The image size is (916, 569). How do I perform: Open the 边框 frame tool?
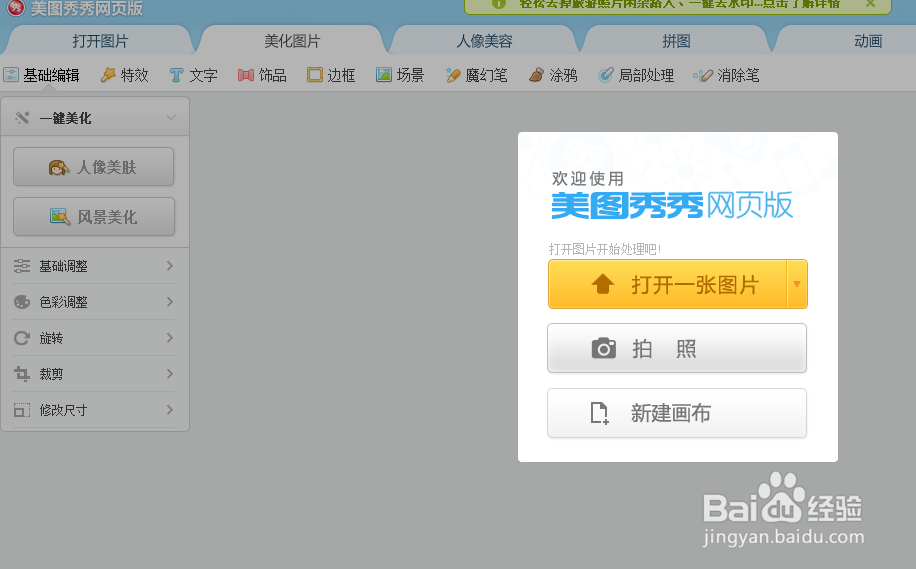point(331,75)
